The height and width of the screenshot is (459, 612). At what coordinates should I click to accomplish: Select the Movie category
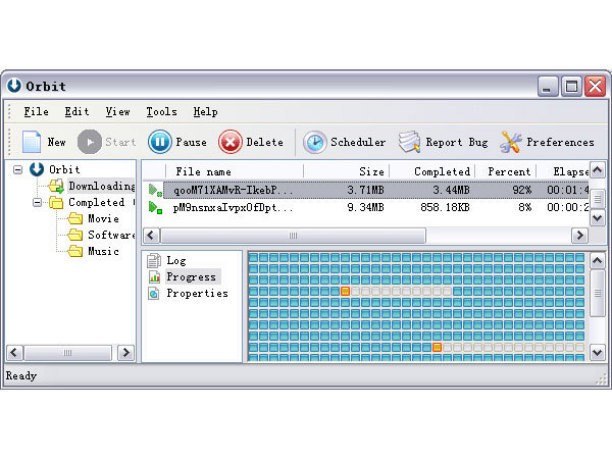(x=103, y=219)
